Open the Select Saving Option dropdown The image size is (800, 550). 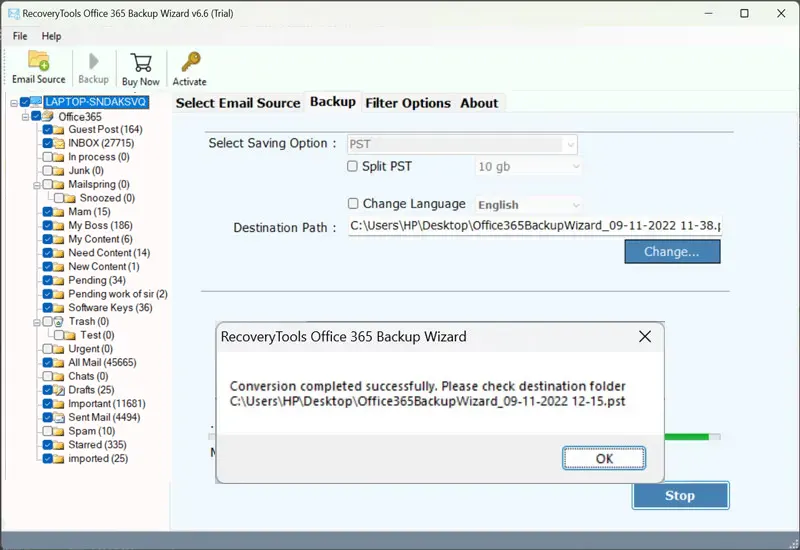(462, 144)
